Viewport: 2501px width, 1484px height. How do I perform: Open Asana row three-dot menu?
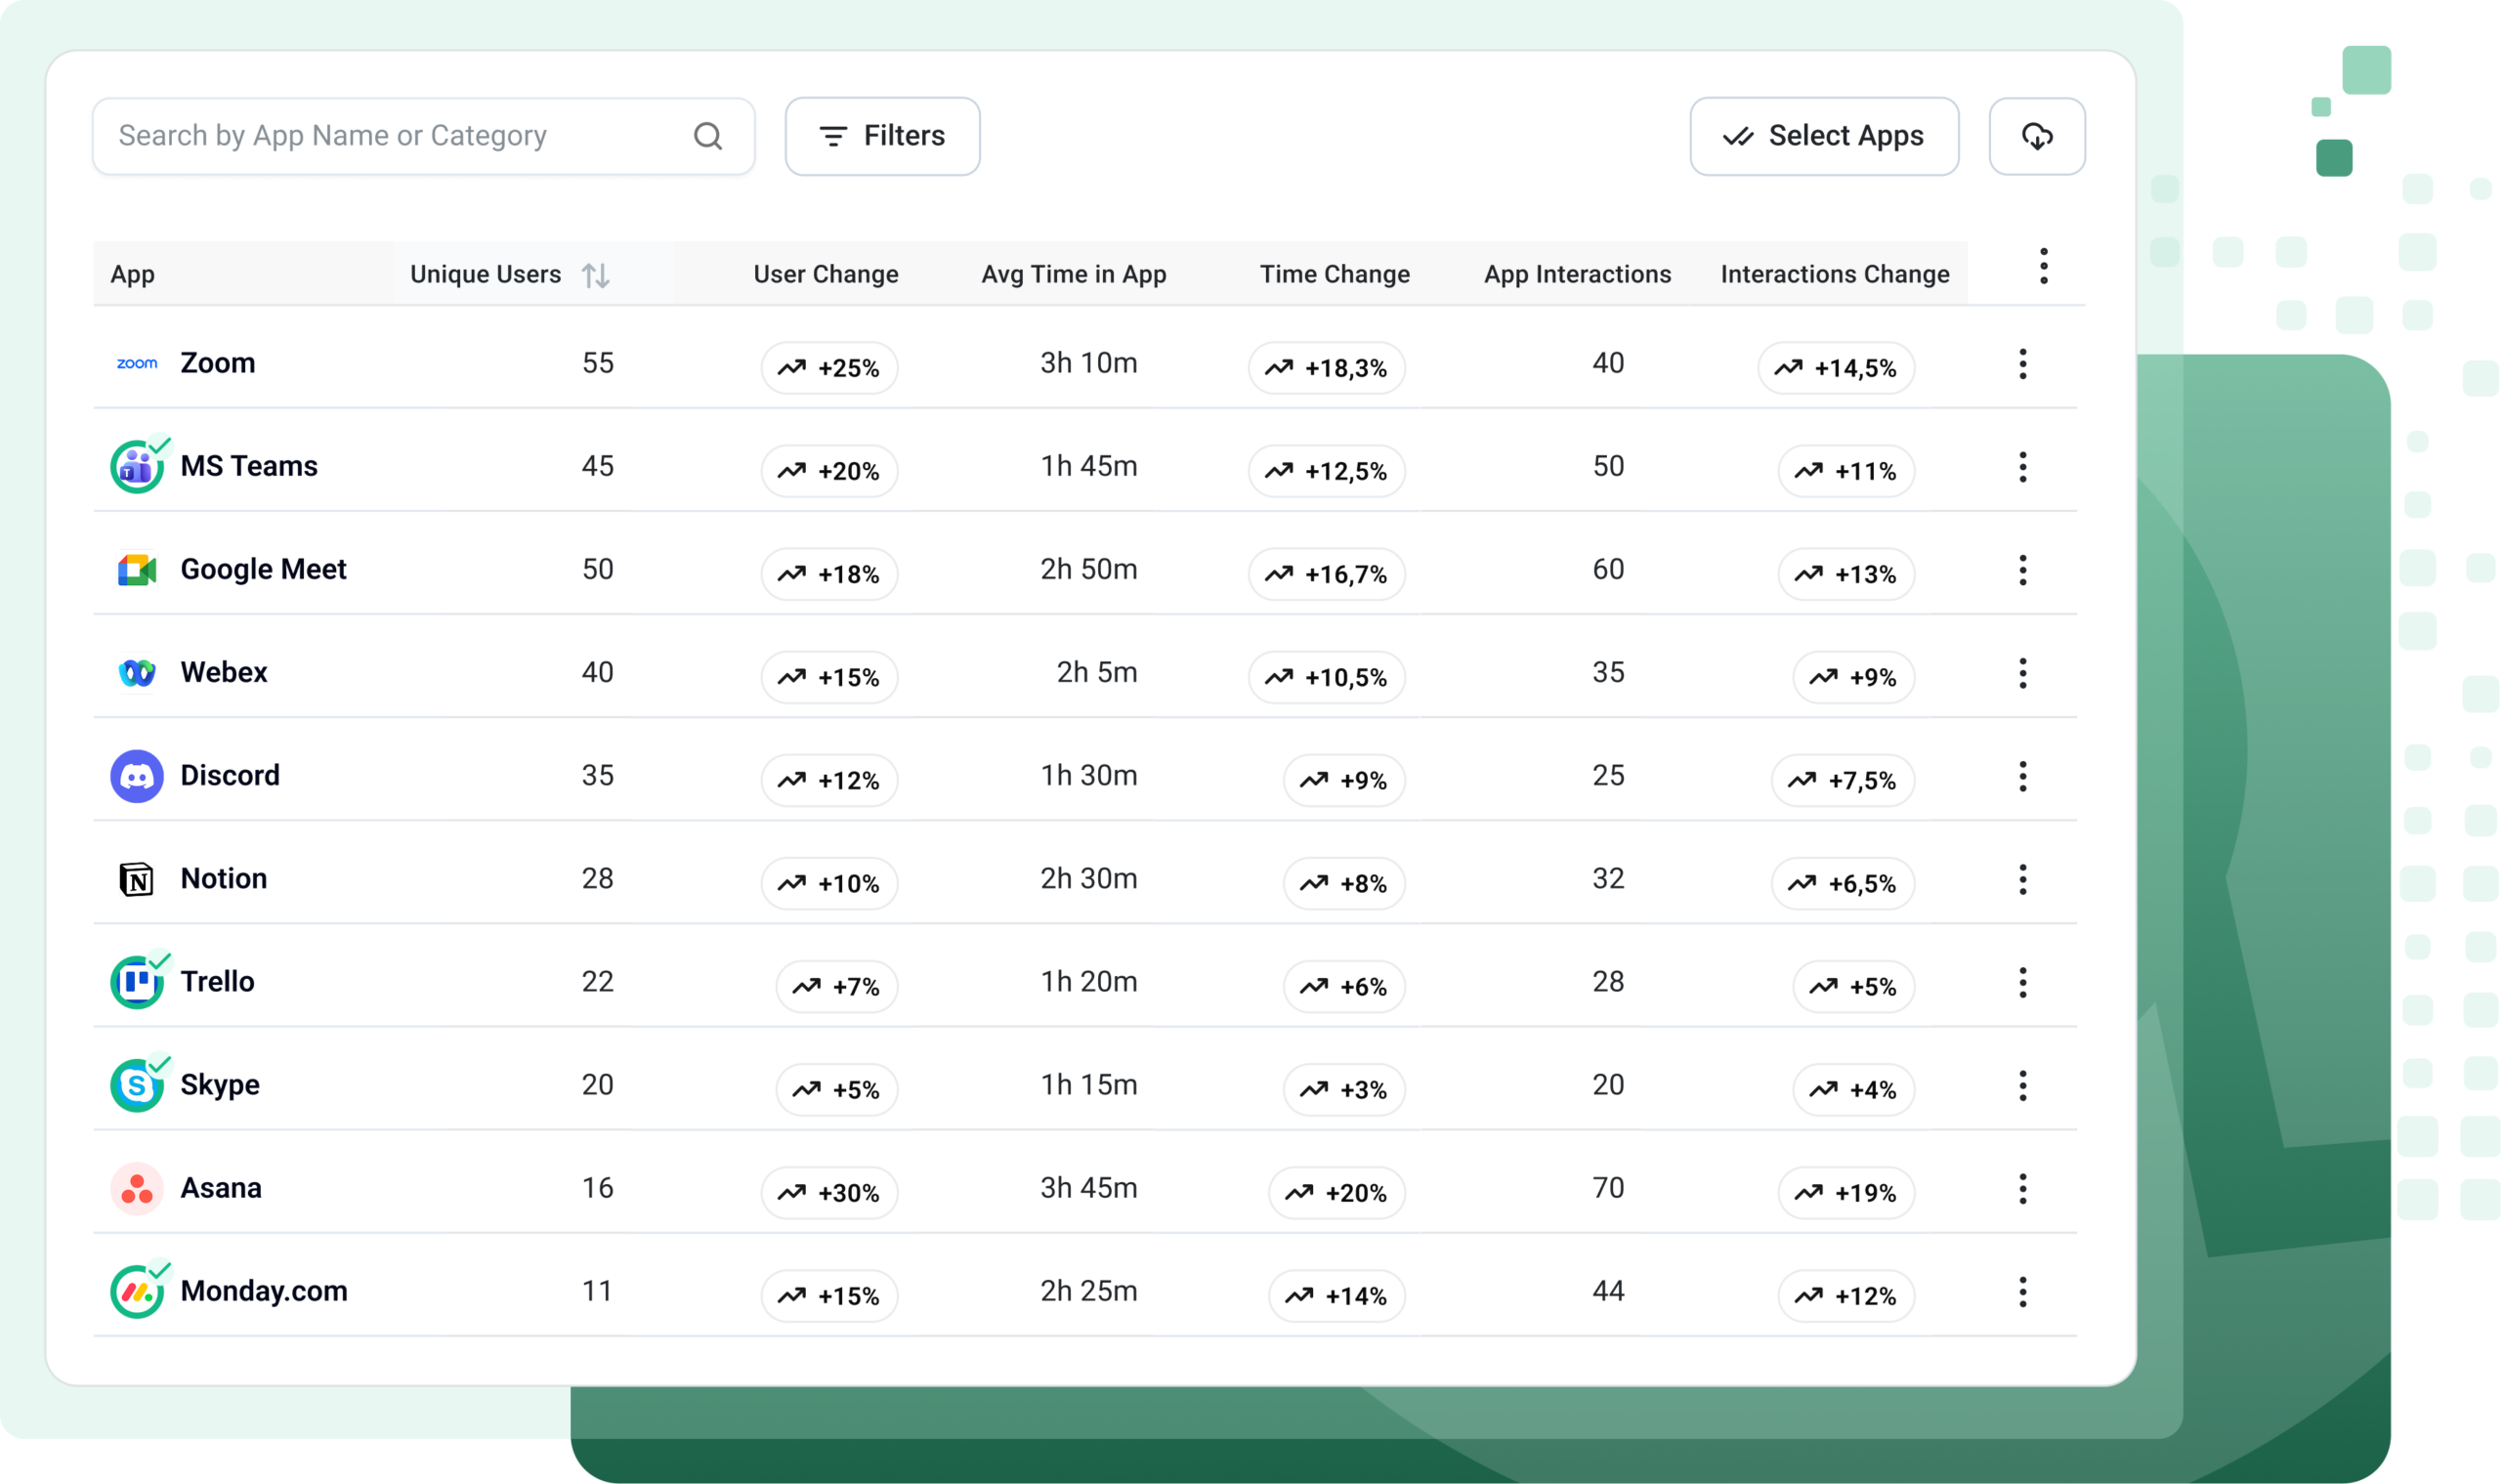point(2023,1188)
